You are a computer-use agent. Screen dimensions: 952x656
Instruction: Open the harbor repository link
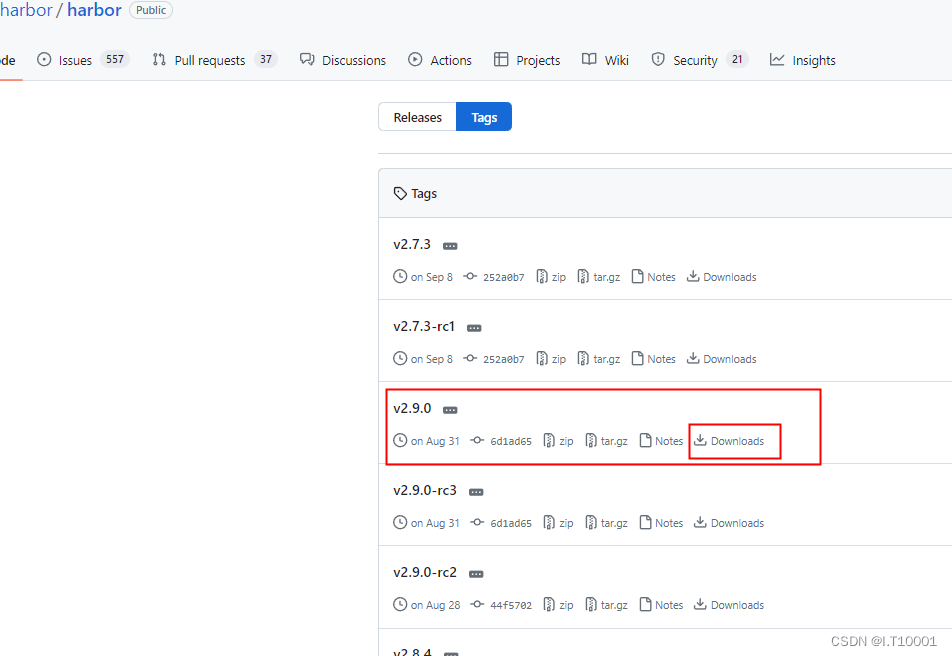pyautogui.click(x=94, y=10)
